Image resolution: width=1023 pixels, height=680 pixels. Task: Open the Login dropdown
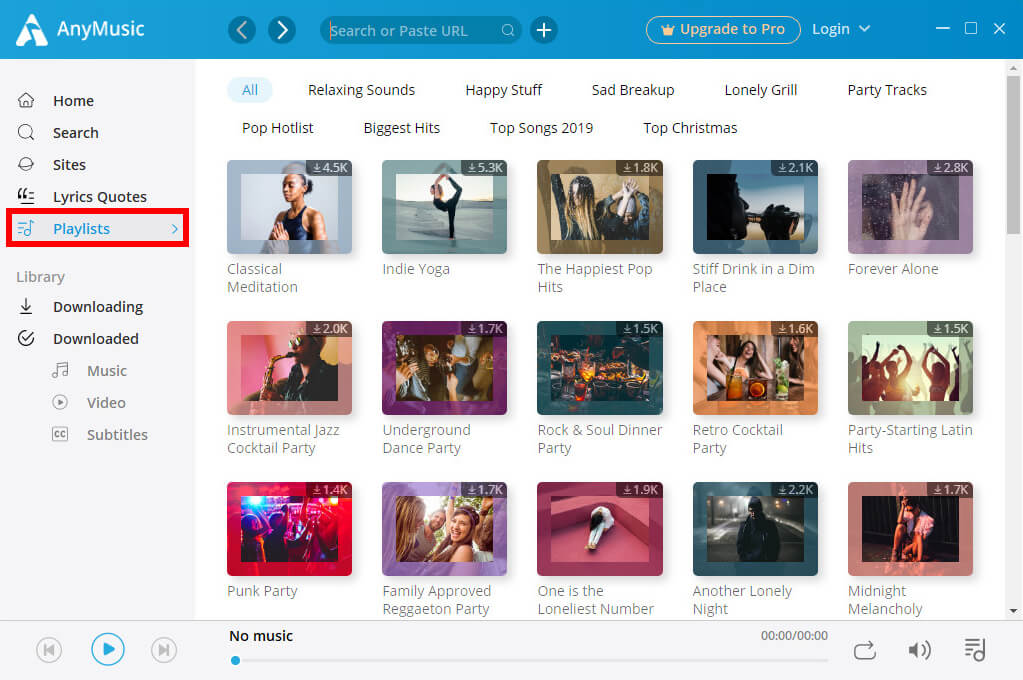tap(841, 29)
